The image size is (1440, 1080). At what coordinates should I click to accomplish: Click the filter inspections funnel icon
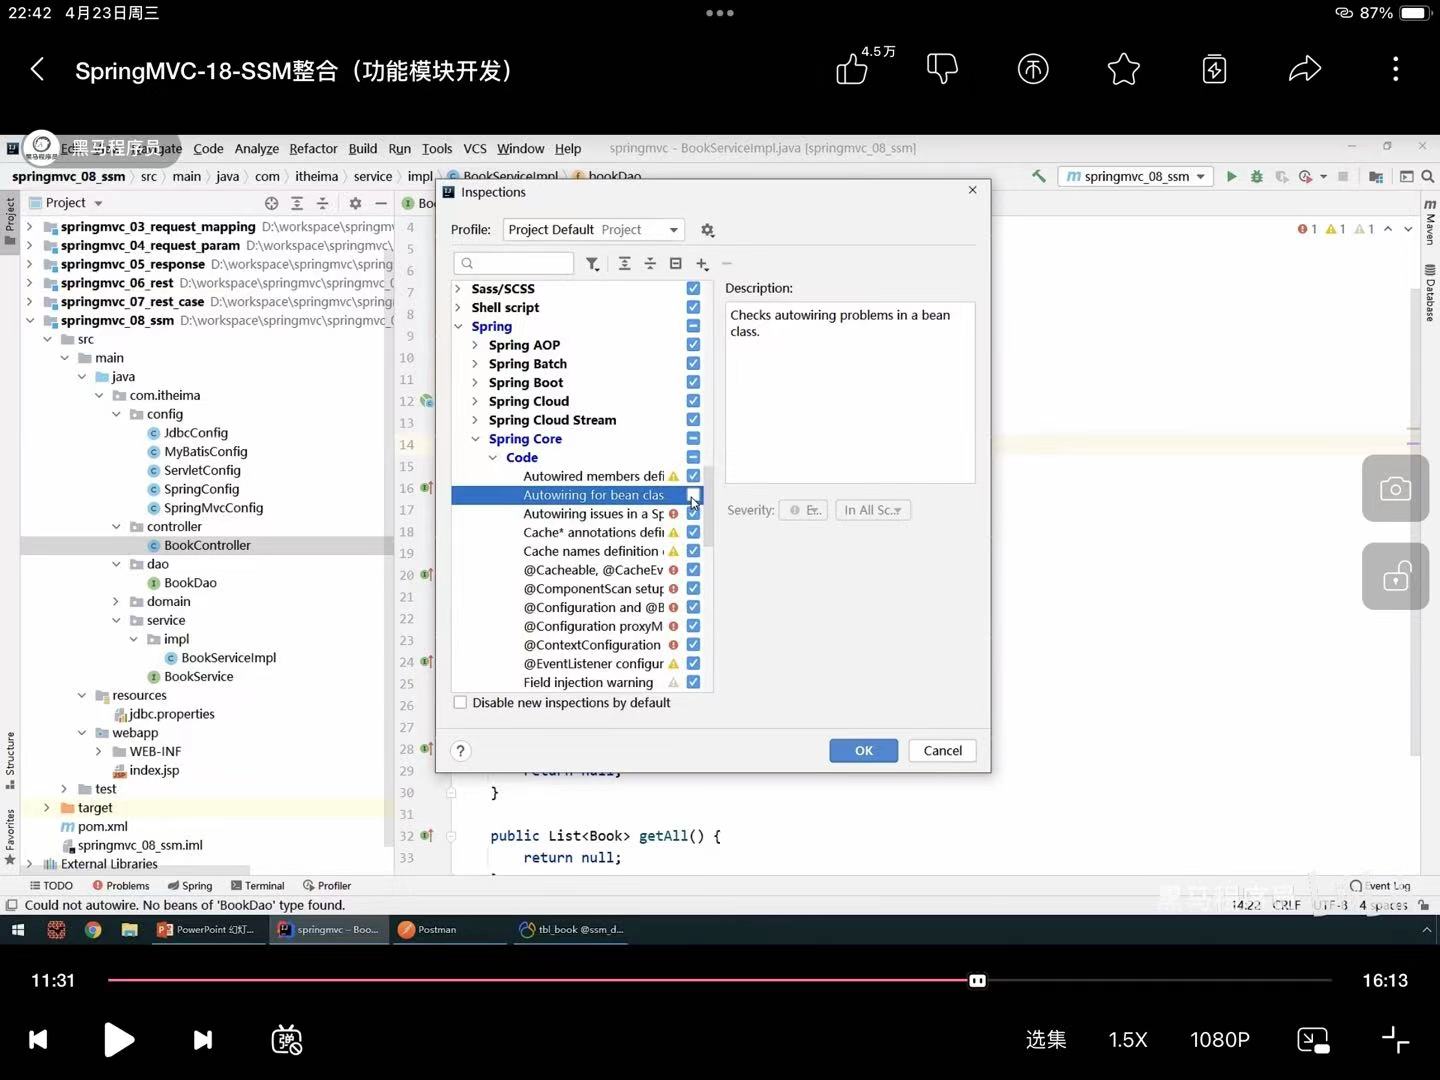pyautogui.click(x=593, y=263)
